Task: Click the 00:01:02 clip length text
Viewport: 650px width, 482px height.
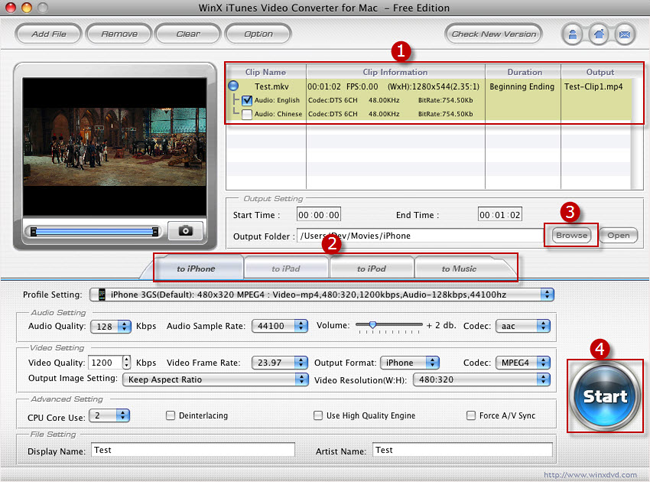Action: 324,87
